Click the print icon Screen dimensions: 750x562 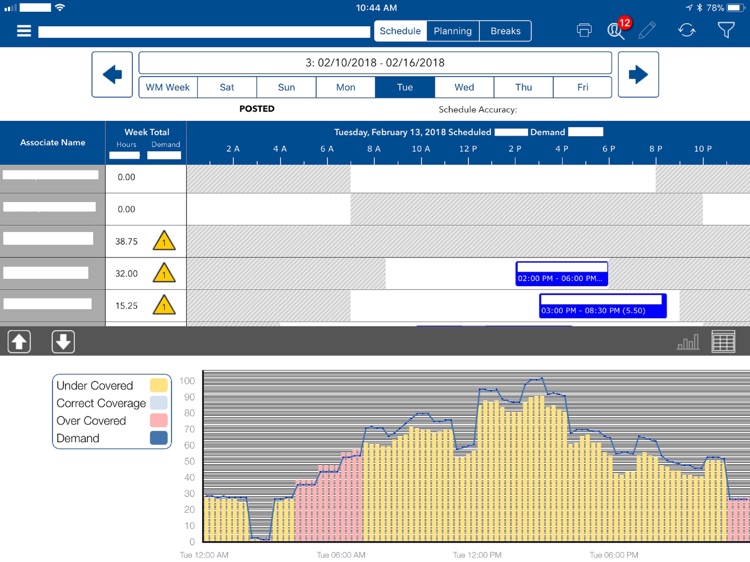[x=584, y=31]
